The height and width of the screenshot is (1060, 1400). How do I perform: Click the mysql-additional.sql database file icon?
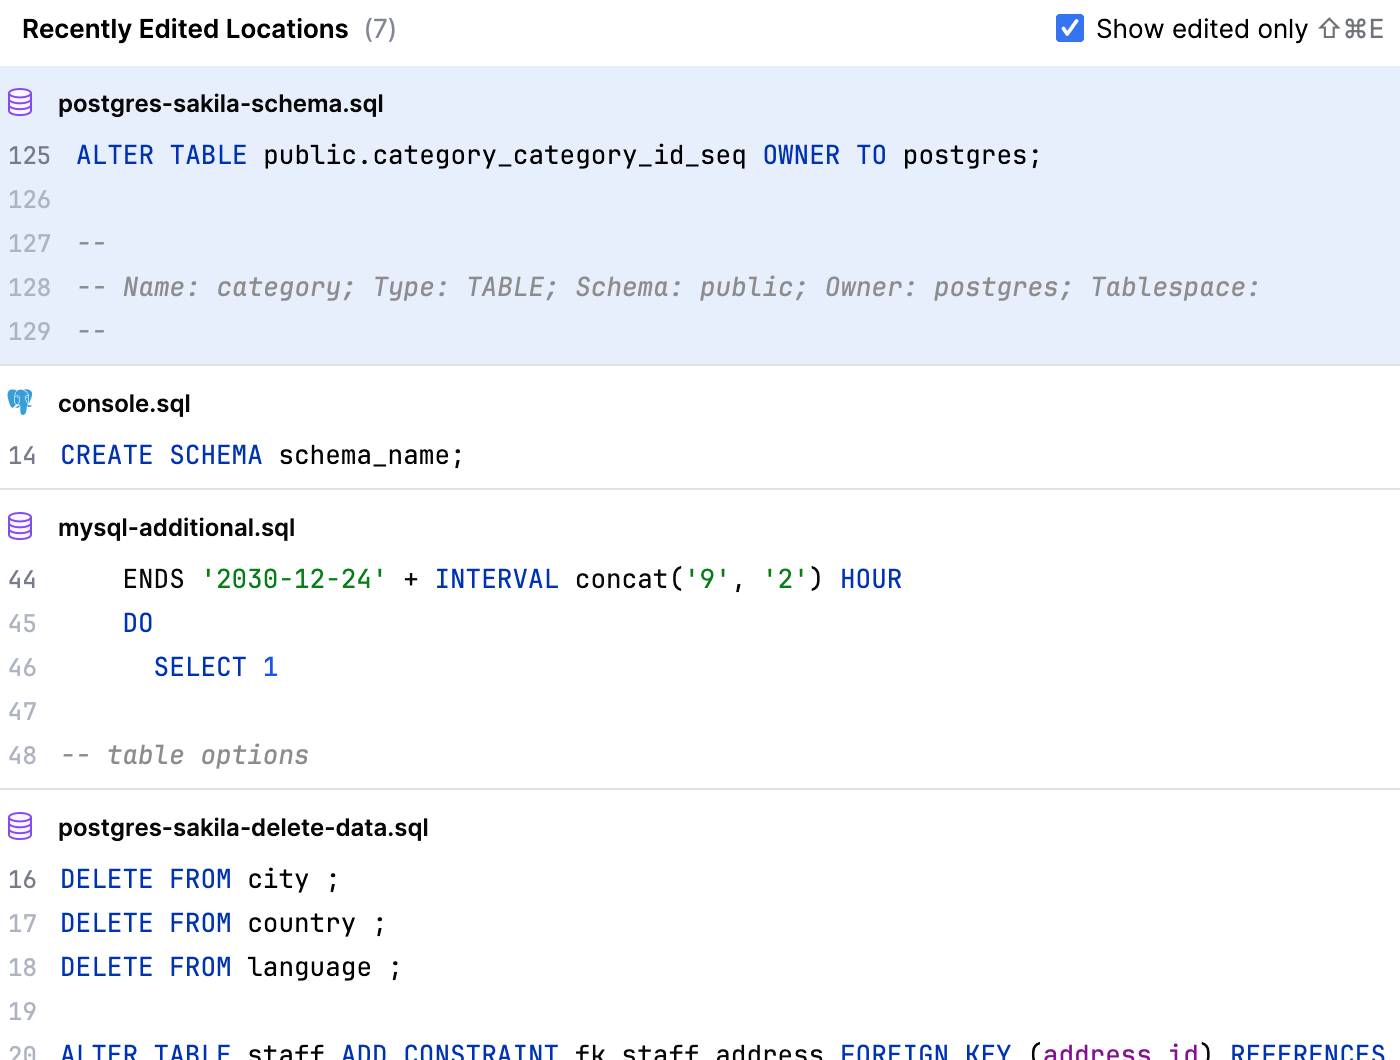tap(20, 527)
